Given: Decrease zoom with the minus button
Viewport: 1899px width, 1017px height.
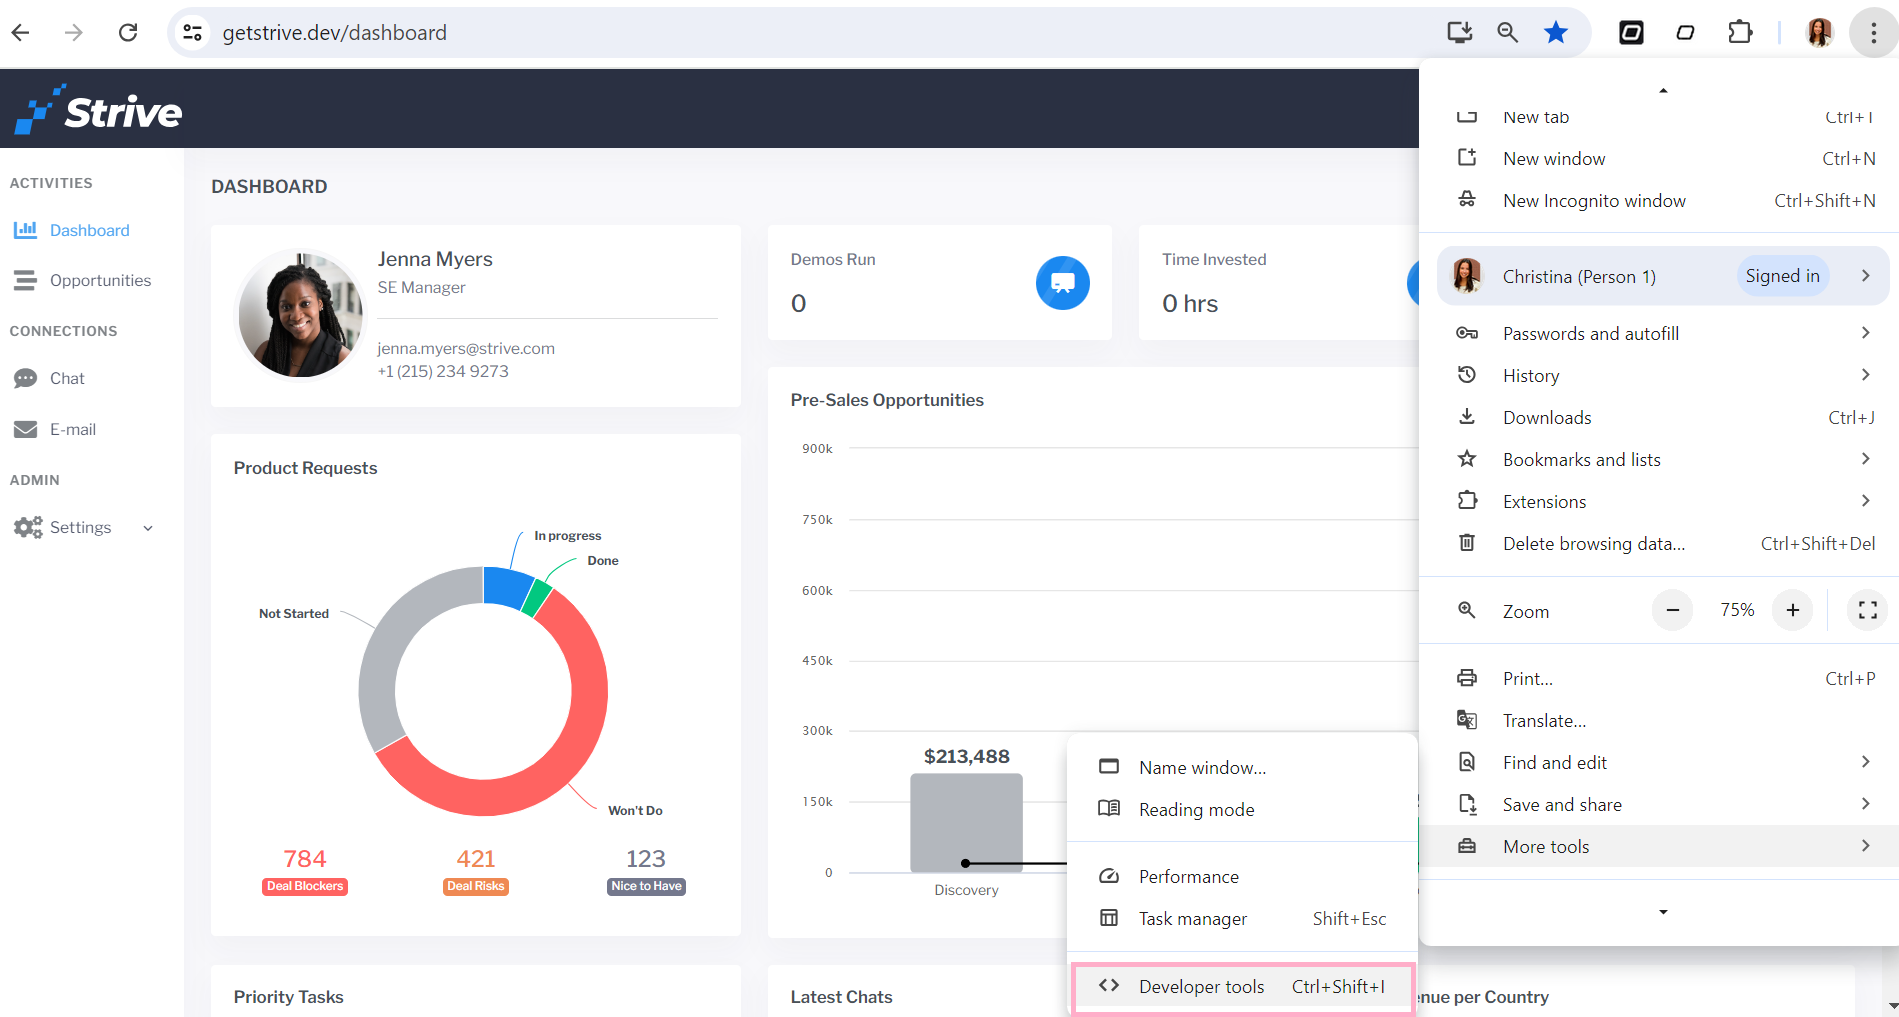Looking at the screenshot, I should (x=1672, y=610).
